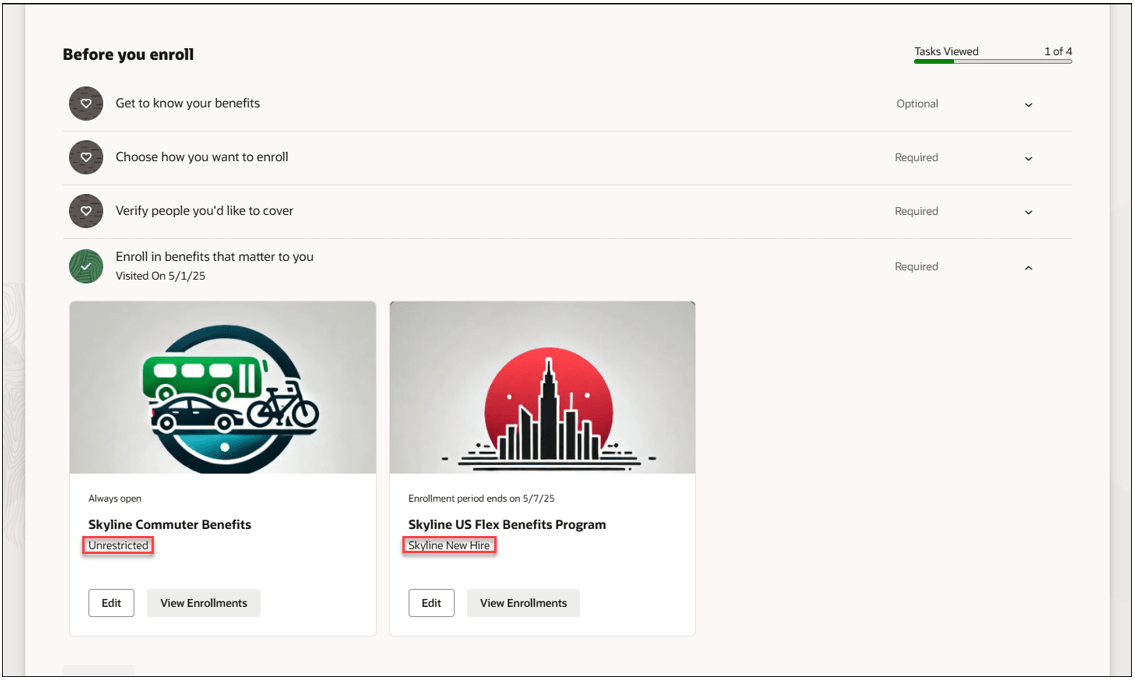Click the Skyline Commuter Benefits heading

169,524
